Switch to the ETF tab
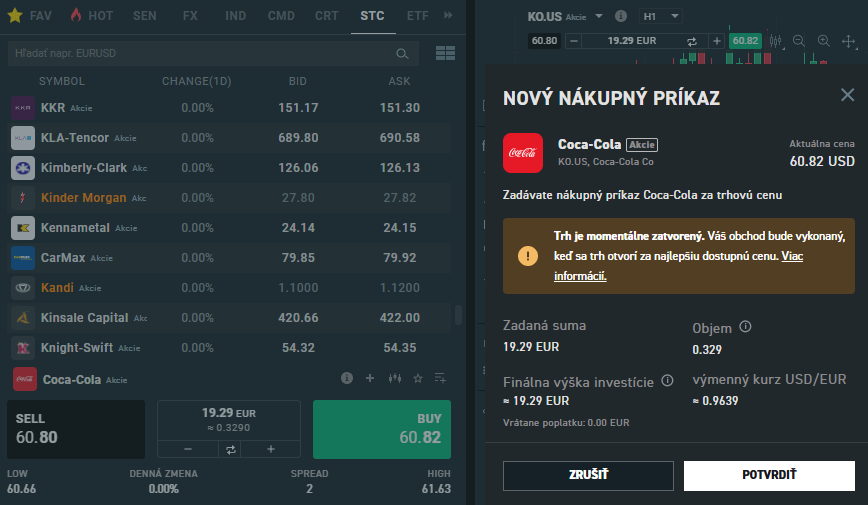868x505 pixels. [418, 16]
